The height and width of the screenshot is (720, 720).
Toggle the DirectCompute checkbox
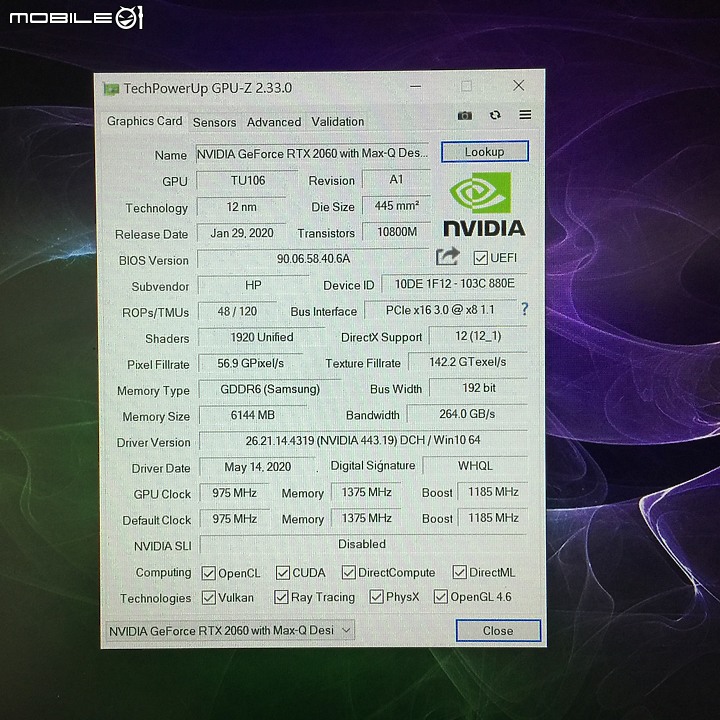click(349, 572)
